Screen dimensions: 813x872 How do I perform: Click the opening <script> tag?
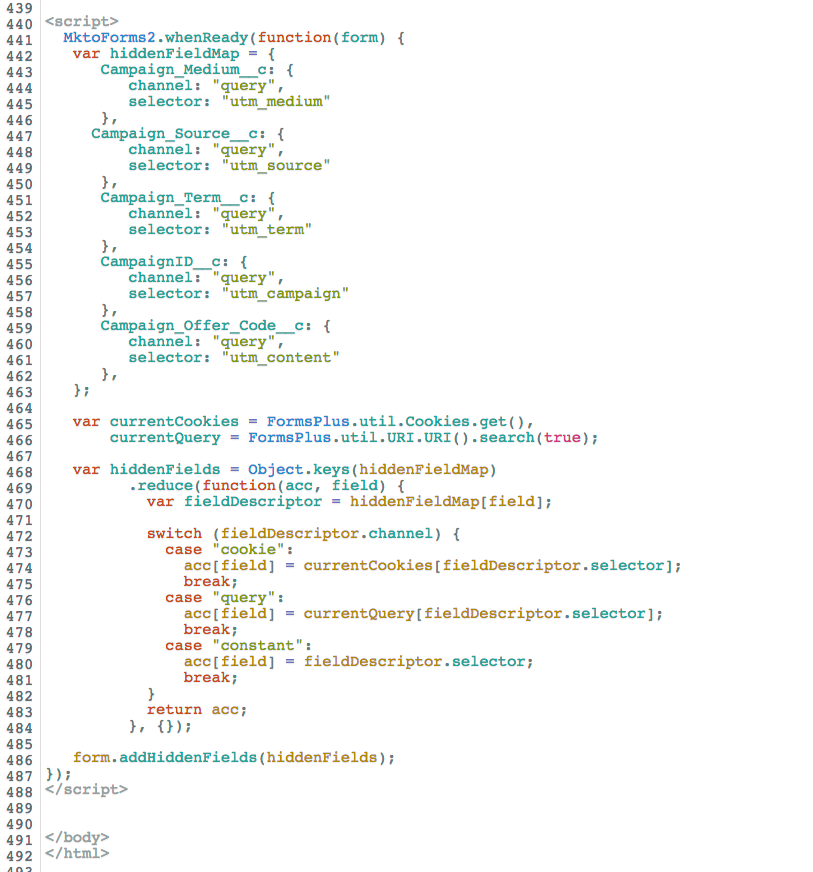point(82,22)
